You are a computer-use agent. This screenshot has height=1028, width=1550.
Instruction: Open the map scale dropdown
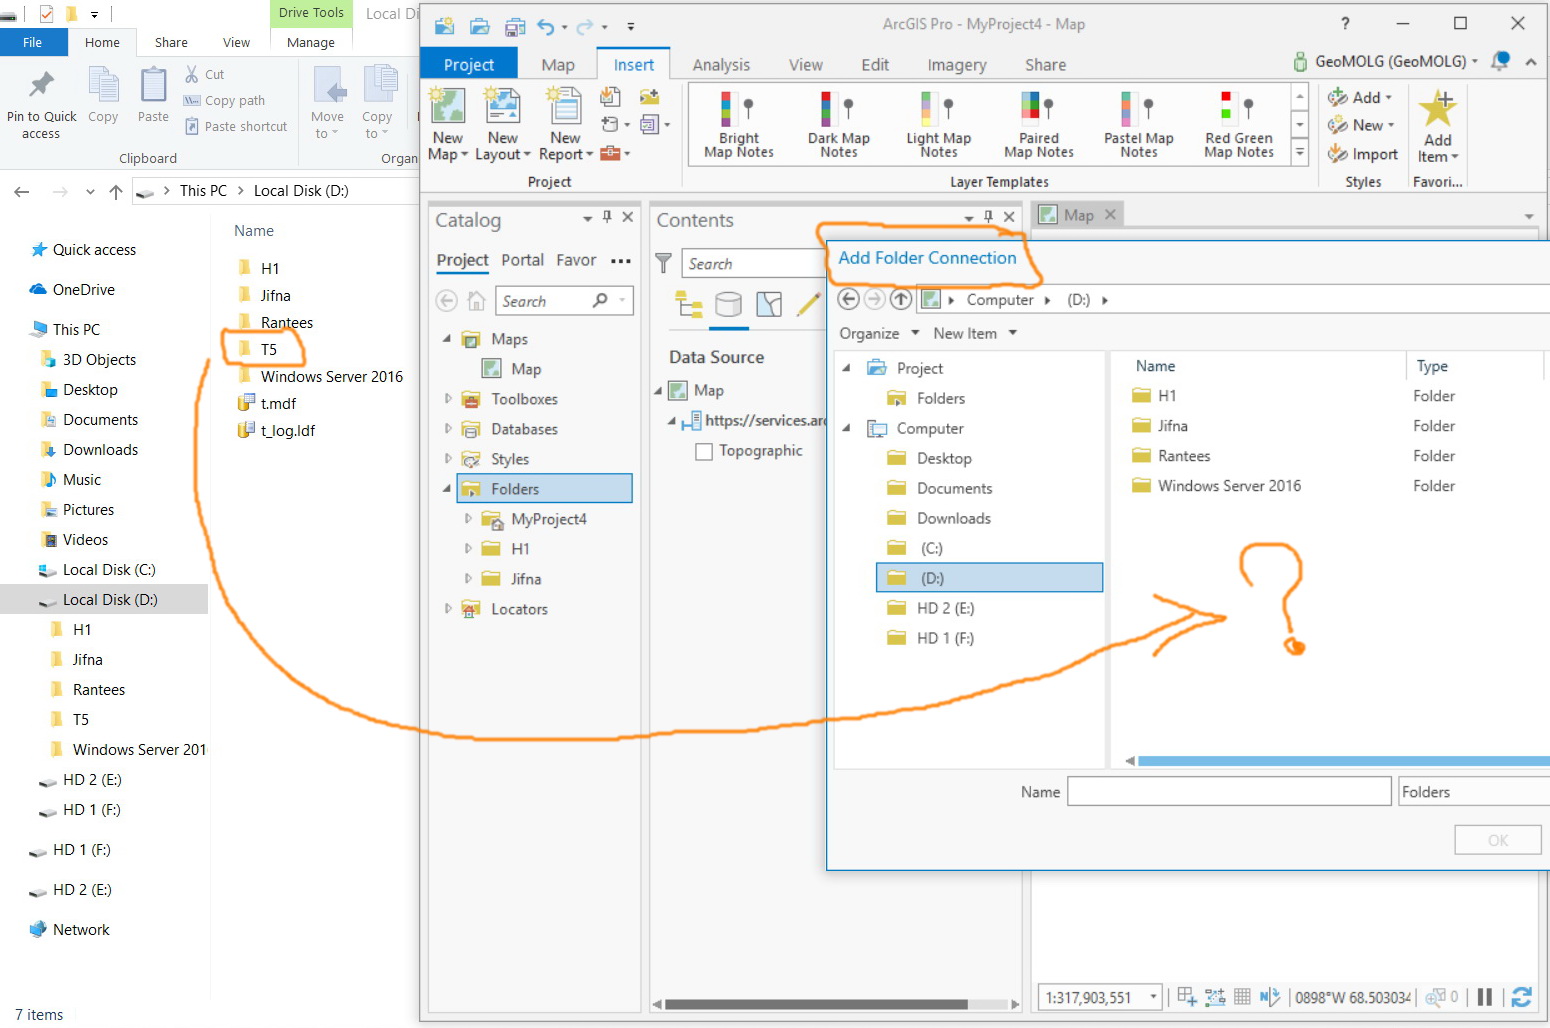(x=1153, y=996)
